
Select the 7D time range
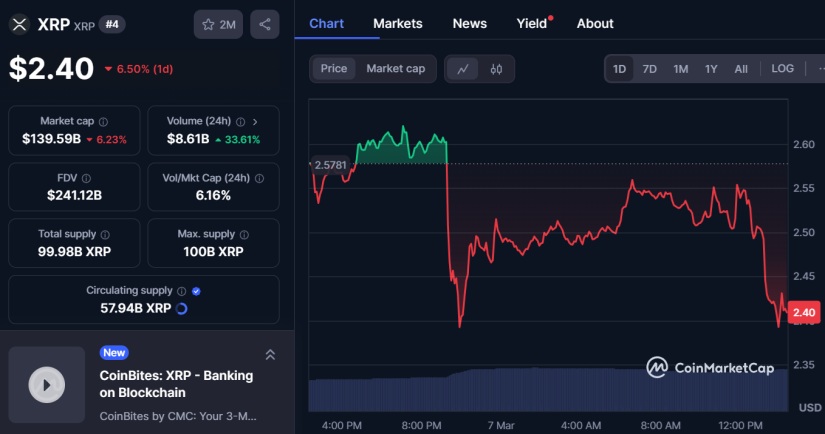tap(650, 69)
